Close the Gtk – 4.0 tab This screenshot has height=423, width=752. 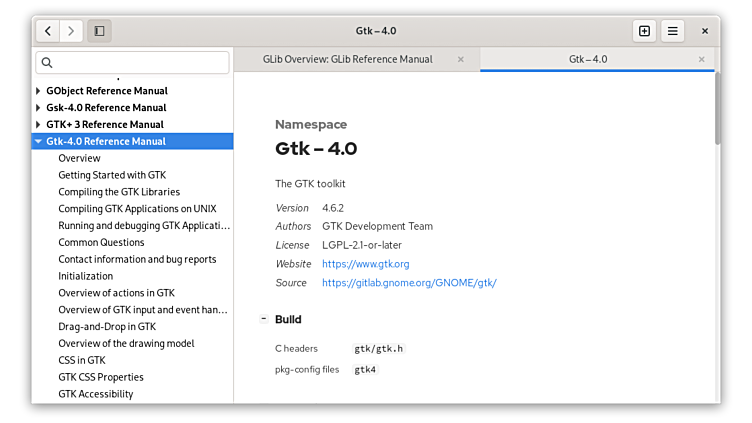pyautogui.click(x=701, y=59)
